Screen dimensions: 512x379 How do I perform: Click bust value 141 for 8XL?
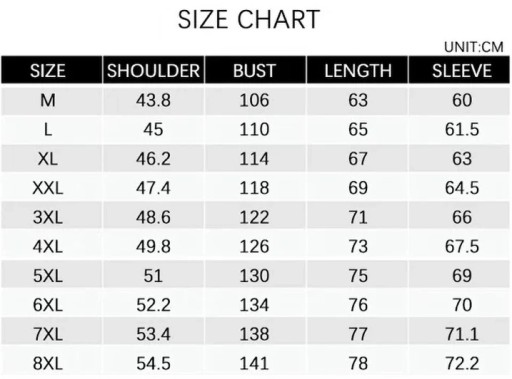coord(254,363)
